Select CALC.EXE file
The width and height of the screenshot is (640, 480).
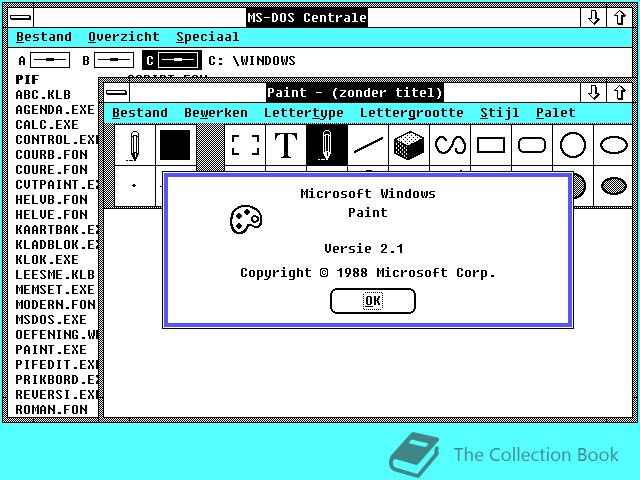pos(47,124)
